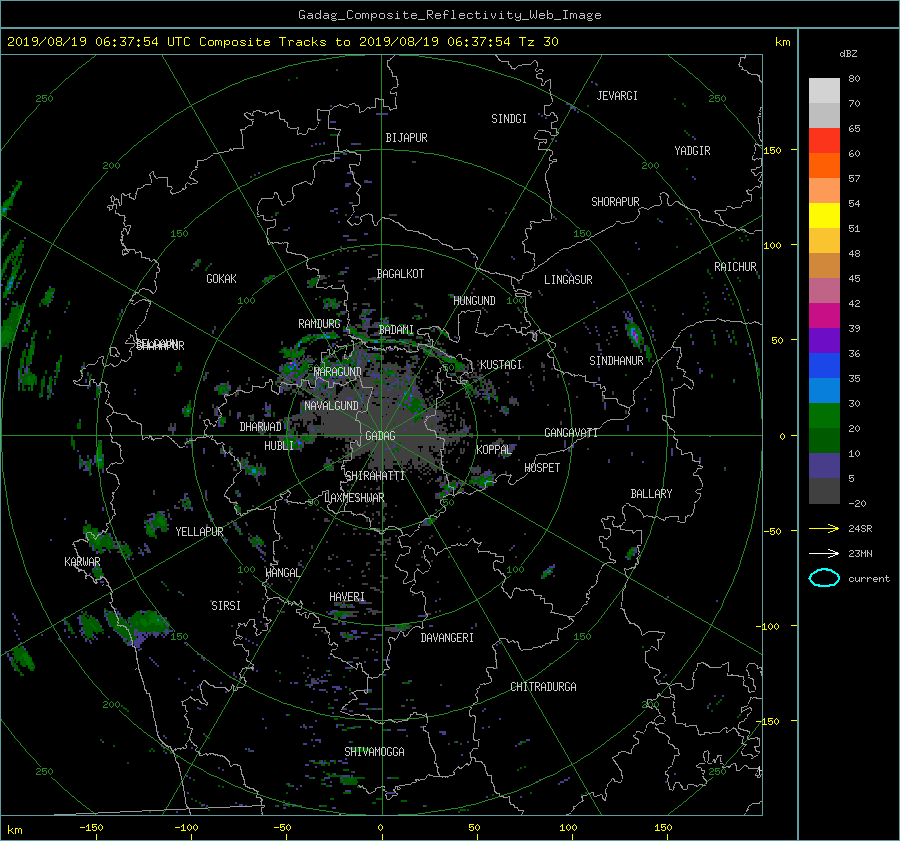Screen dimensions: 900x841
Task: Click the dBZ legend heading
Action: click(x=848, y=54)
